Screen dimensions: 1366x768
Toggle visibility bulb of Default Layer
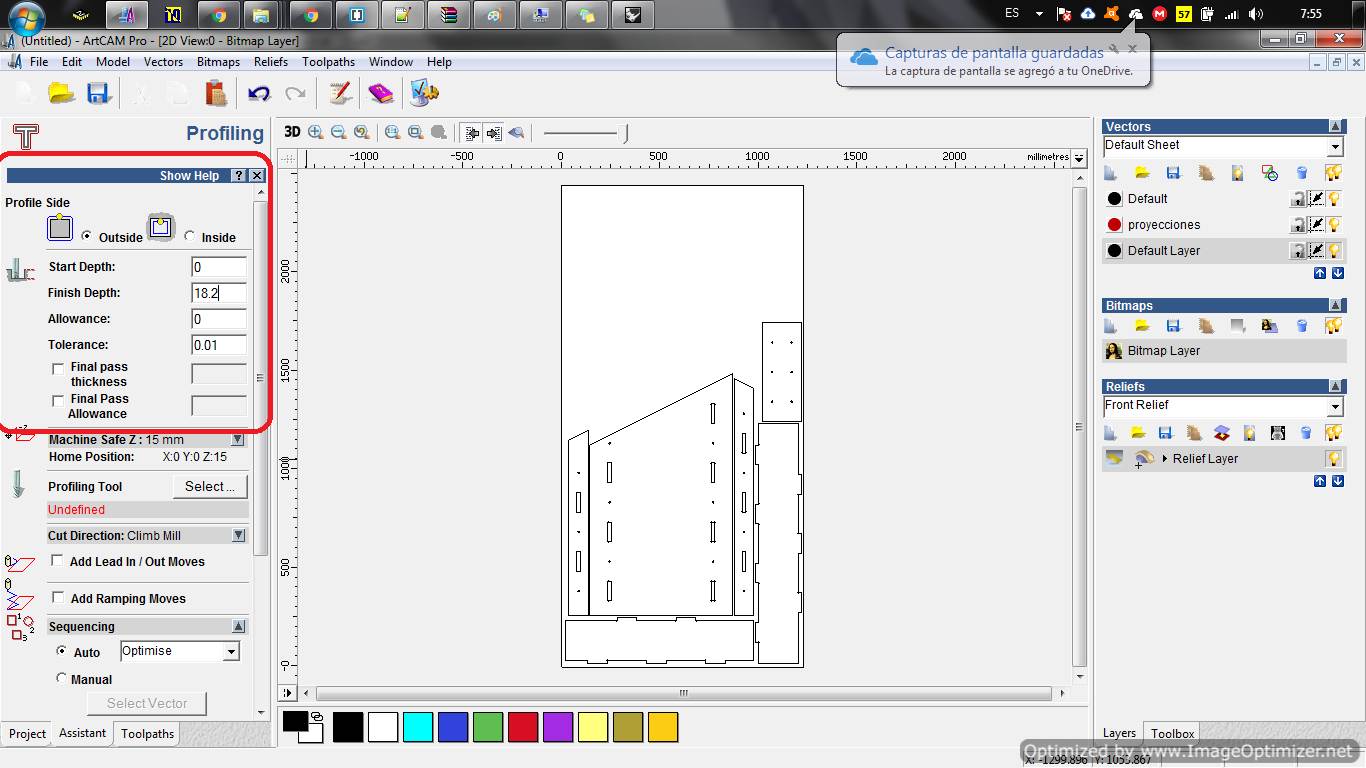point(1334,251)
